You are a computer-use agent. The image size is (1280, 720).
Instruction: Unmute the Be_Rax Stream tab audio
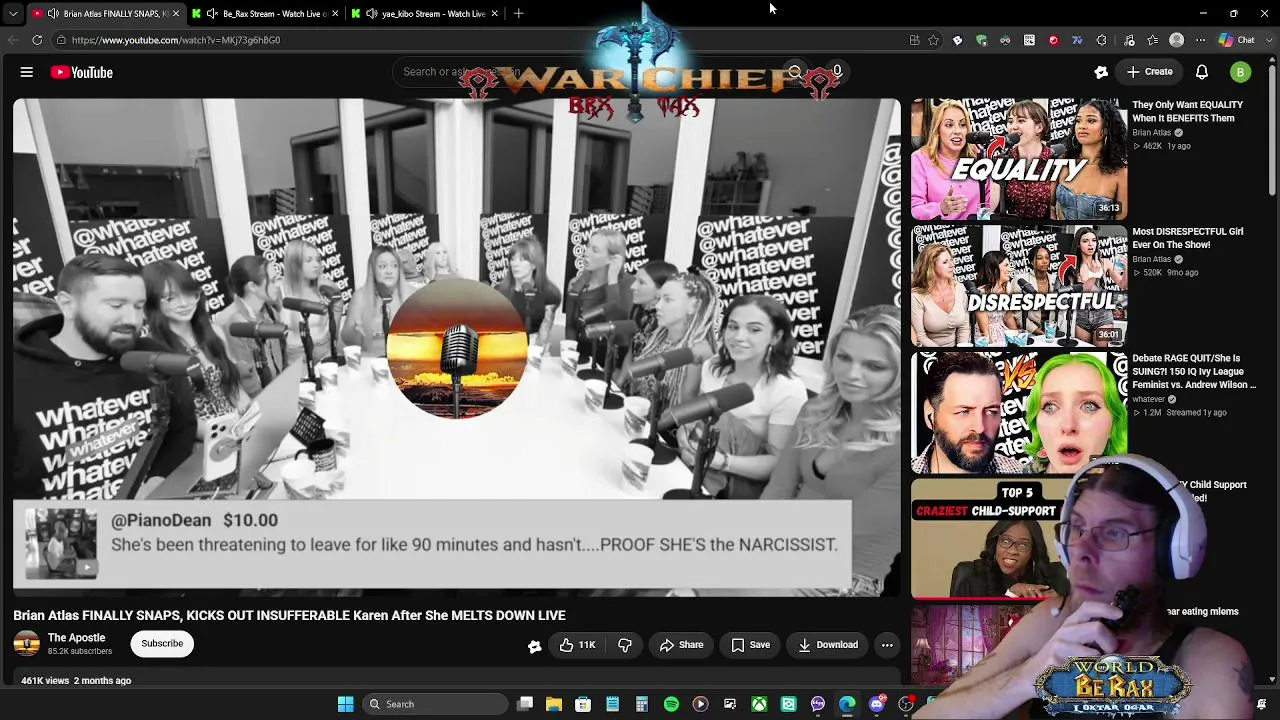pyautogui.click(x=212, y=14)
